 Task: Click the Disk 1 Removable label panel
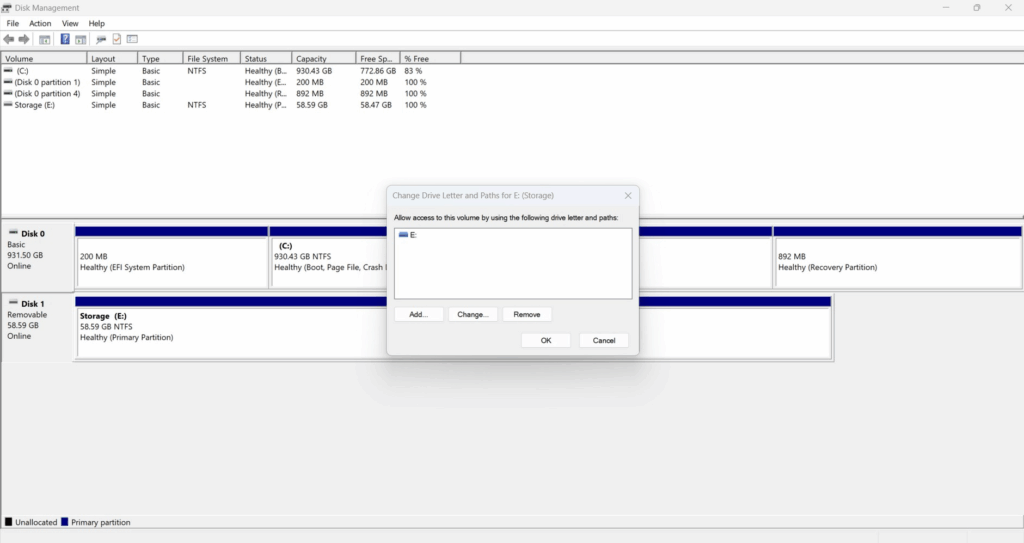click(37, 327)
